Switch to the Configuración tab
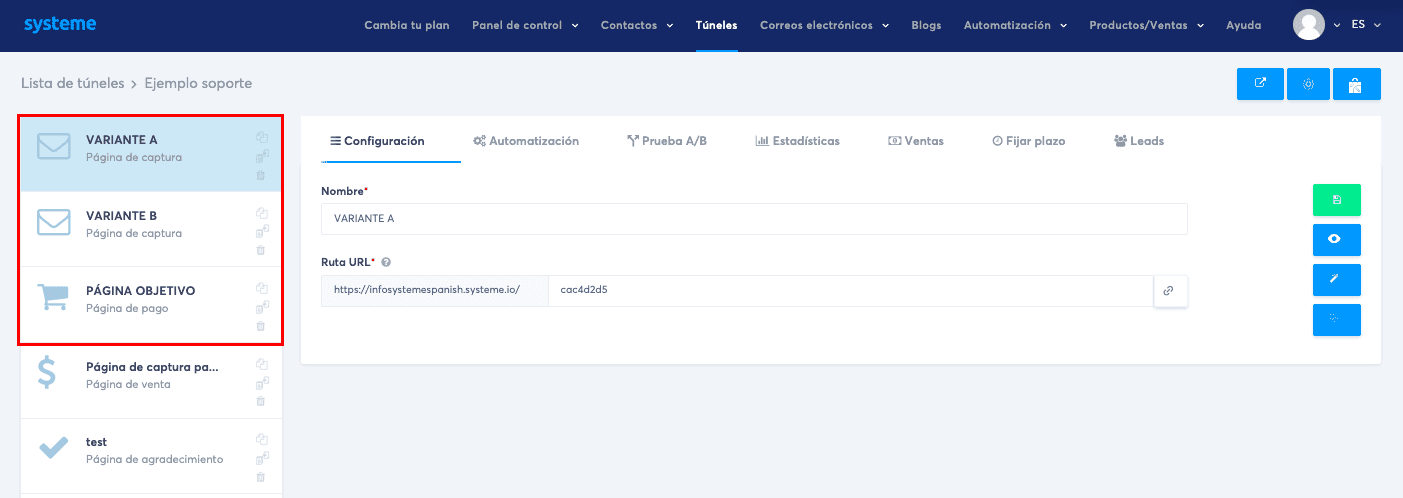Screen dimensions: 1403x498 click(x=377, y=141)
